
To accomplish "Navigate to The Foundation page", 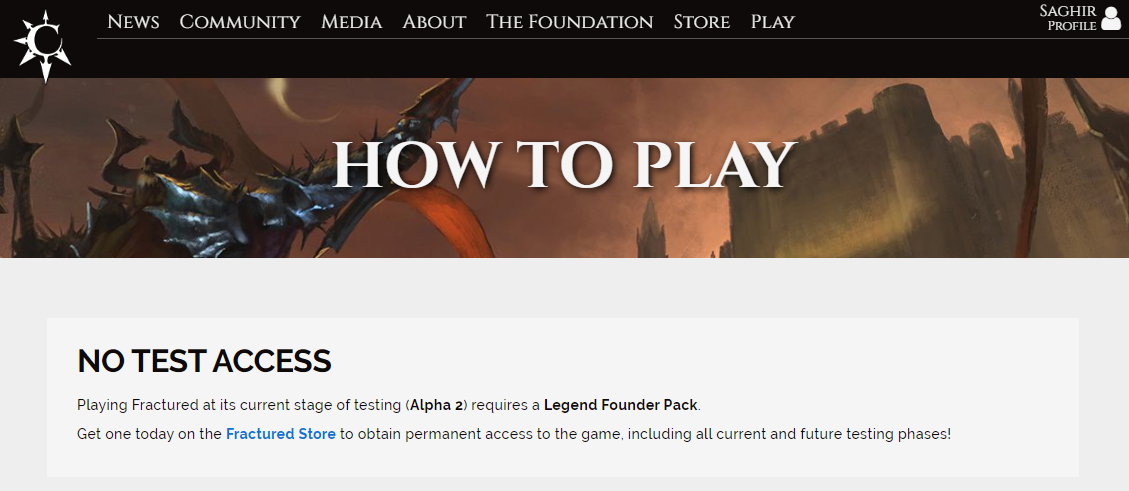I will (570, 22).
